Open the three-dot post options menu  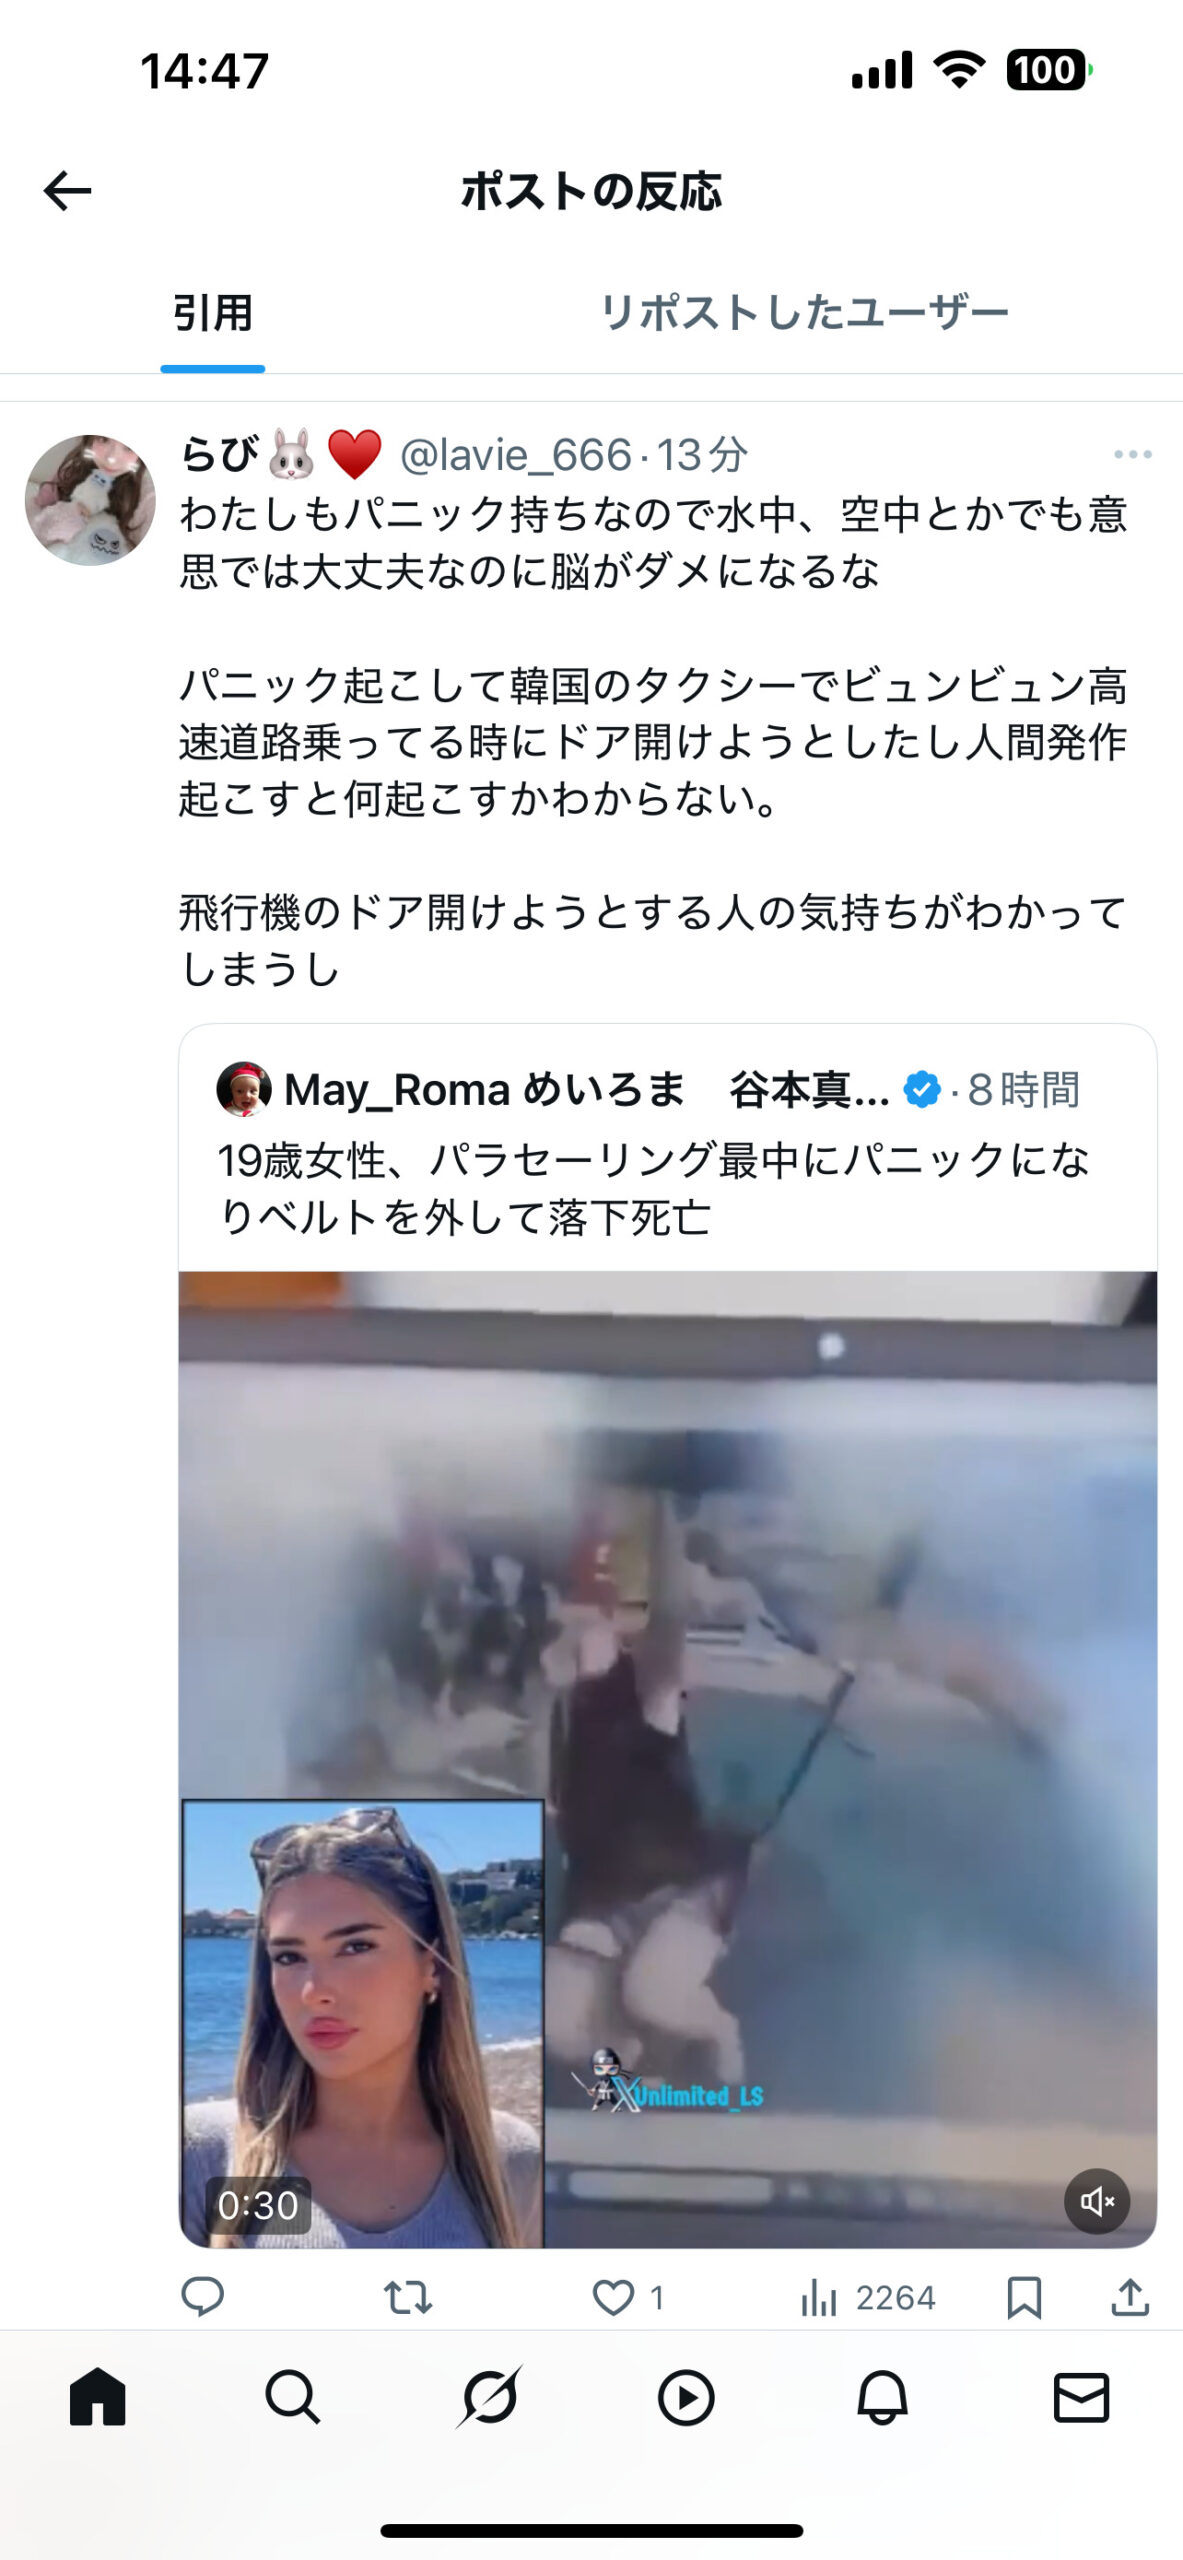pyautogui.click(x=1132, y=455)
